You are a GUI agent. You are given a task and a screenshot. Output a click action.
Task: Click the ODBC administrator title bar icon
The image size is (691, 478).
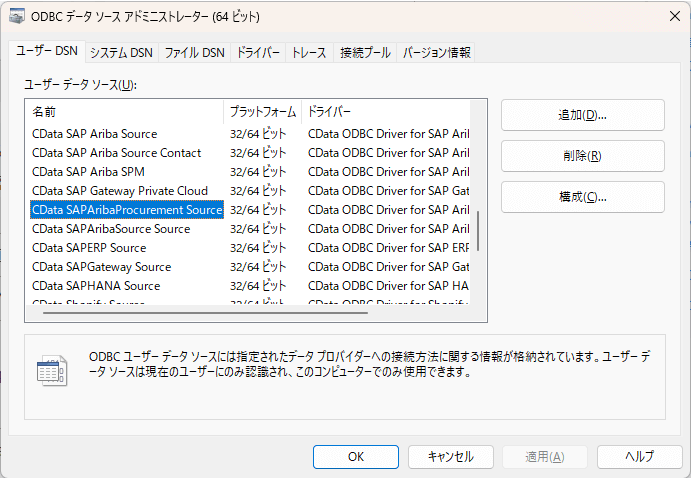[17, 16]
